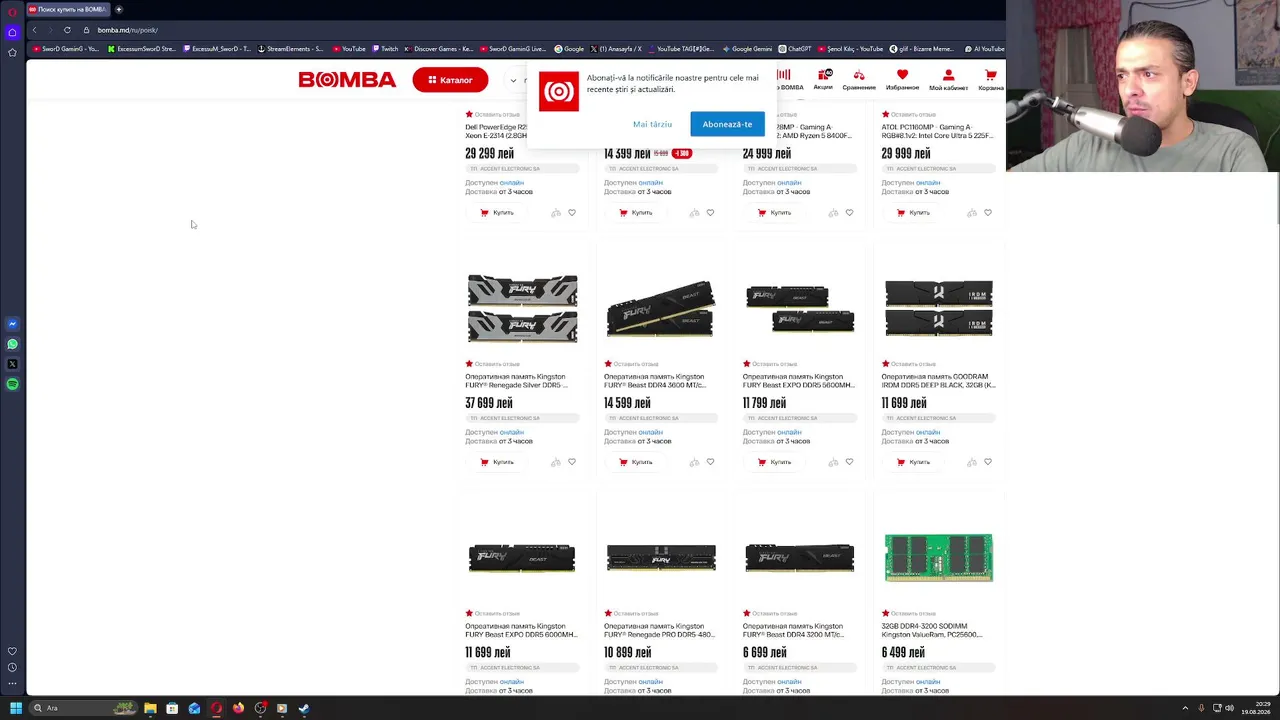Open the Kingston ValueRam SODIMM product image
Image resolution: width=1280 pixels, height=720 pixels.
[x=939, y=557]
